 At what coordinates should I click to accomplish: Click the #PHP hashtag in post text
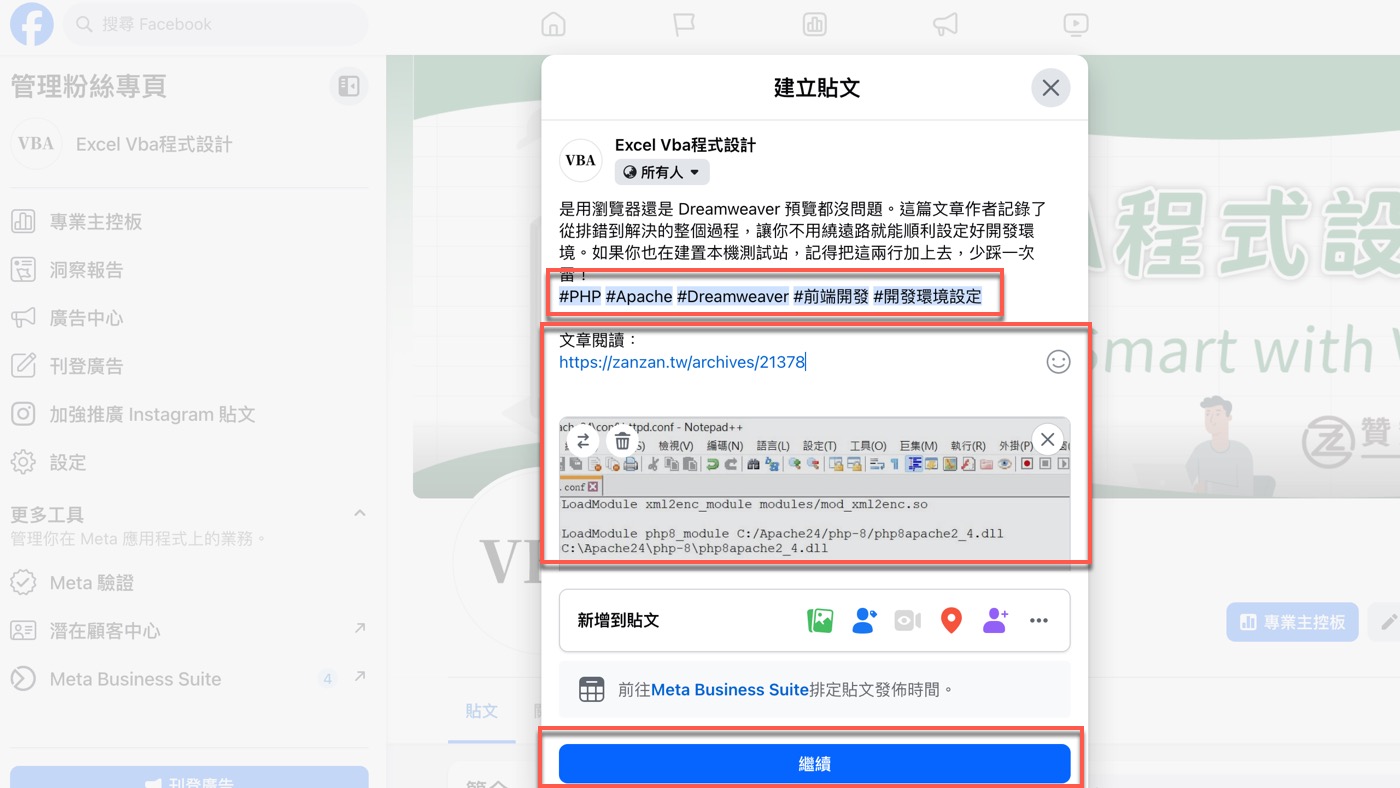(580, 296)
